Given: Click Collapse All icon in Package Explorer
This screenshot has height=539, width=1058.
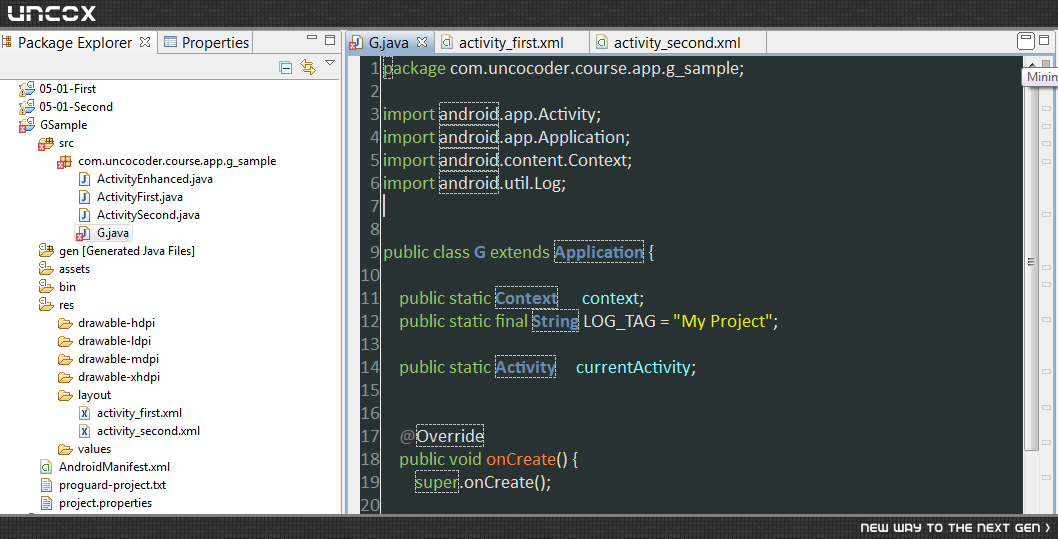Looking at the screenshot, I should coord(286,67).
